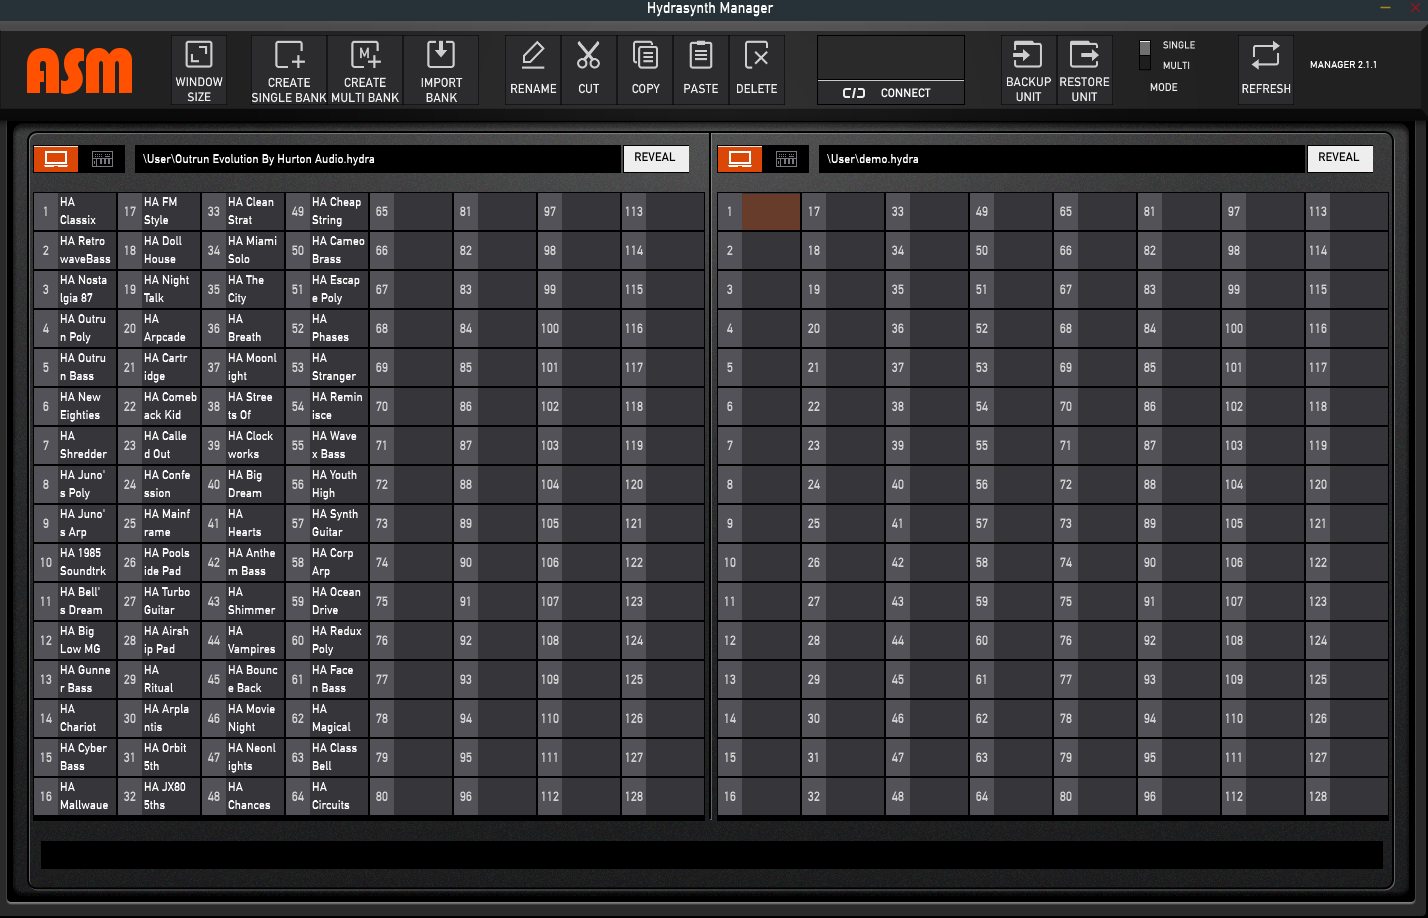Select computer source in left bank panel
Viewport: 1428px width, 918px height.
tap(56, 158)
